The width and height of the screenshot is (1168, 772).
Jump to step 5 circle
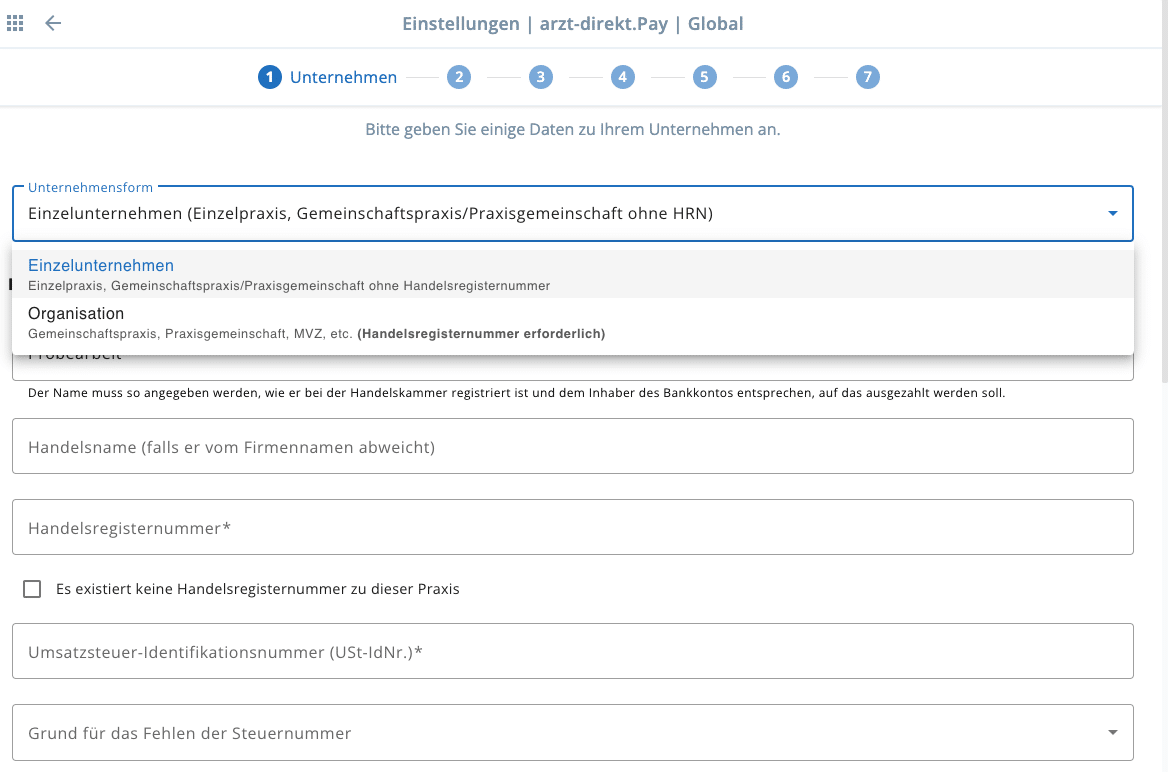pos(704,77)
